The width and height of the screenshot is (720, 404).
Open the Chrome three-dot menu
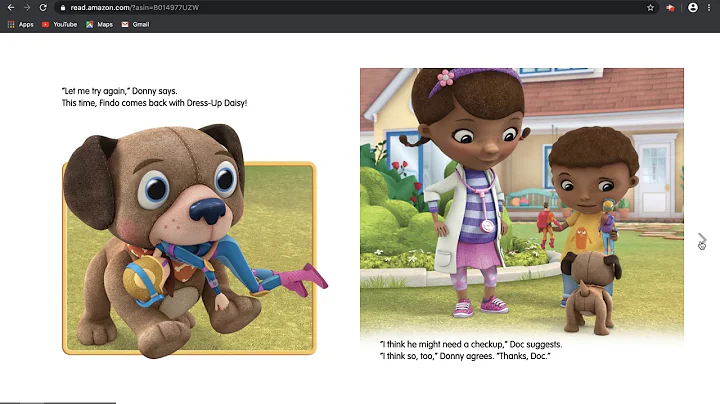(x=709, y=7)
